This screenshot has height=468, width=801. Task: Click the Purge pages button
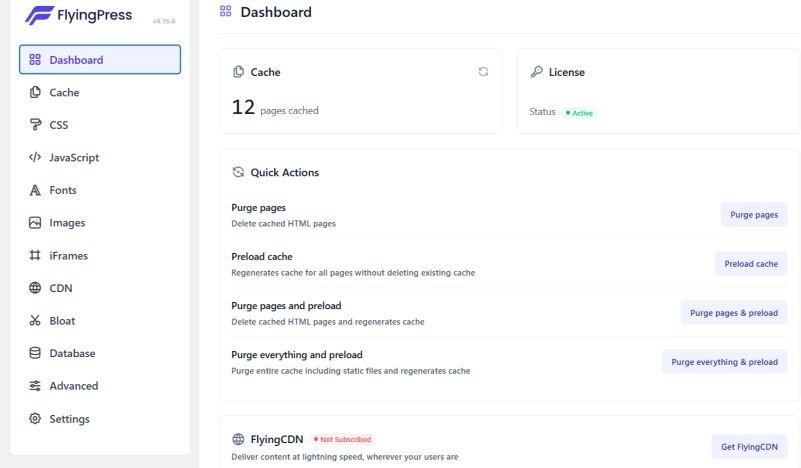pyautogui.click(x=754, y=215)
